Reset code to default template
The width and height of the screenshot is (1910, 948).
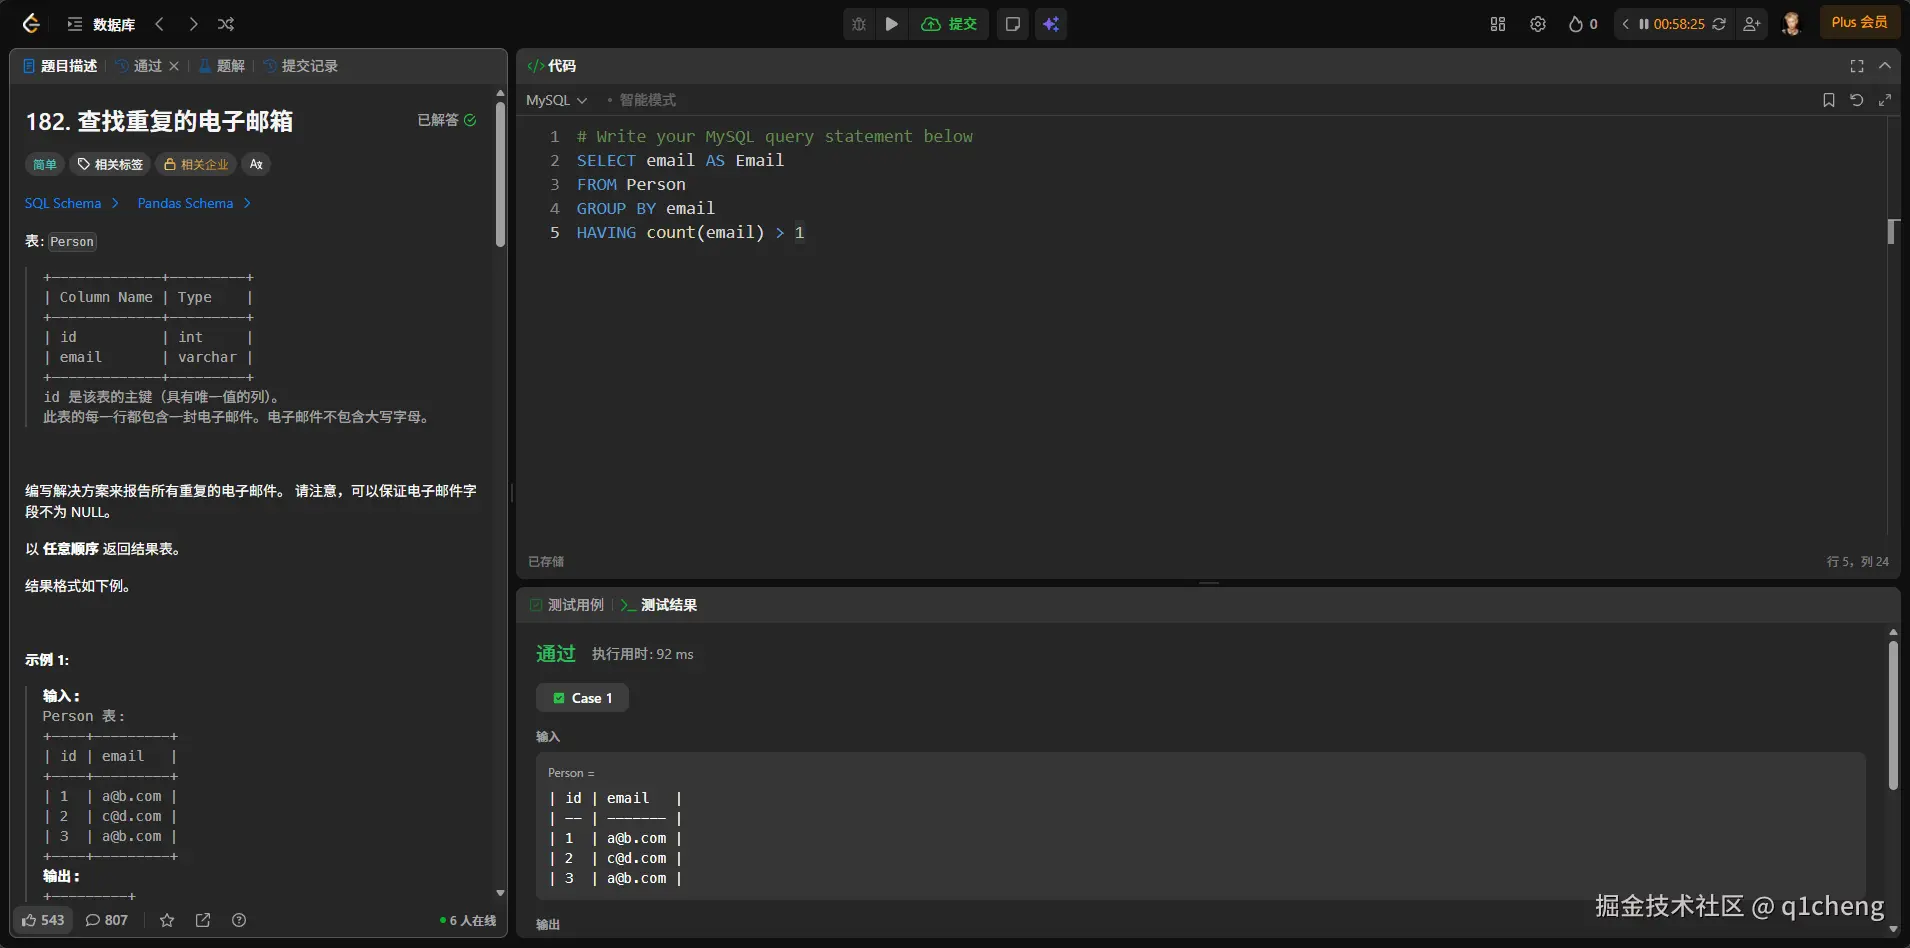[x=1856, y=100]
